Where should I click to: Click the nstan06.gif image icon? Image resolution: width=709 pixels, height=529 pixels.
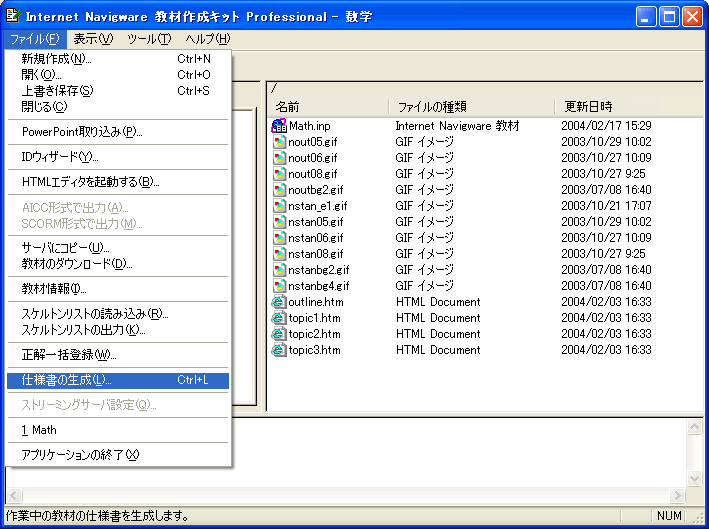(279, 238)
